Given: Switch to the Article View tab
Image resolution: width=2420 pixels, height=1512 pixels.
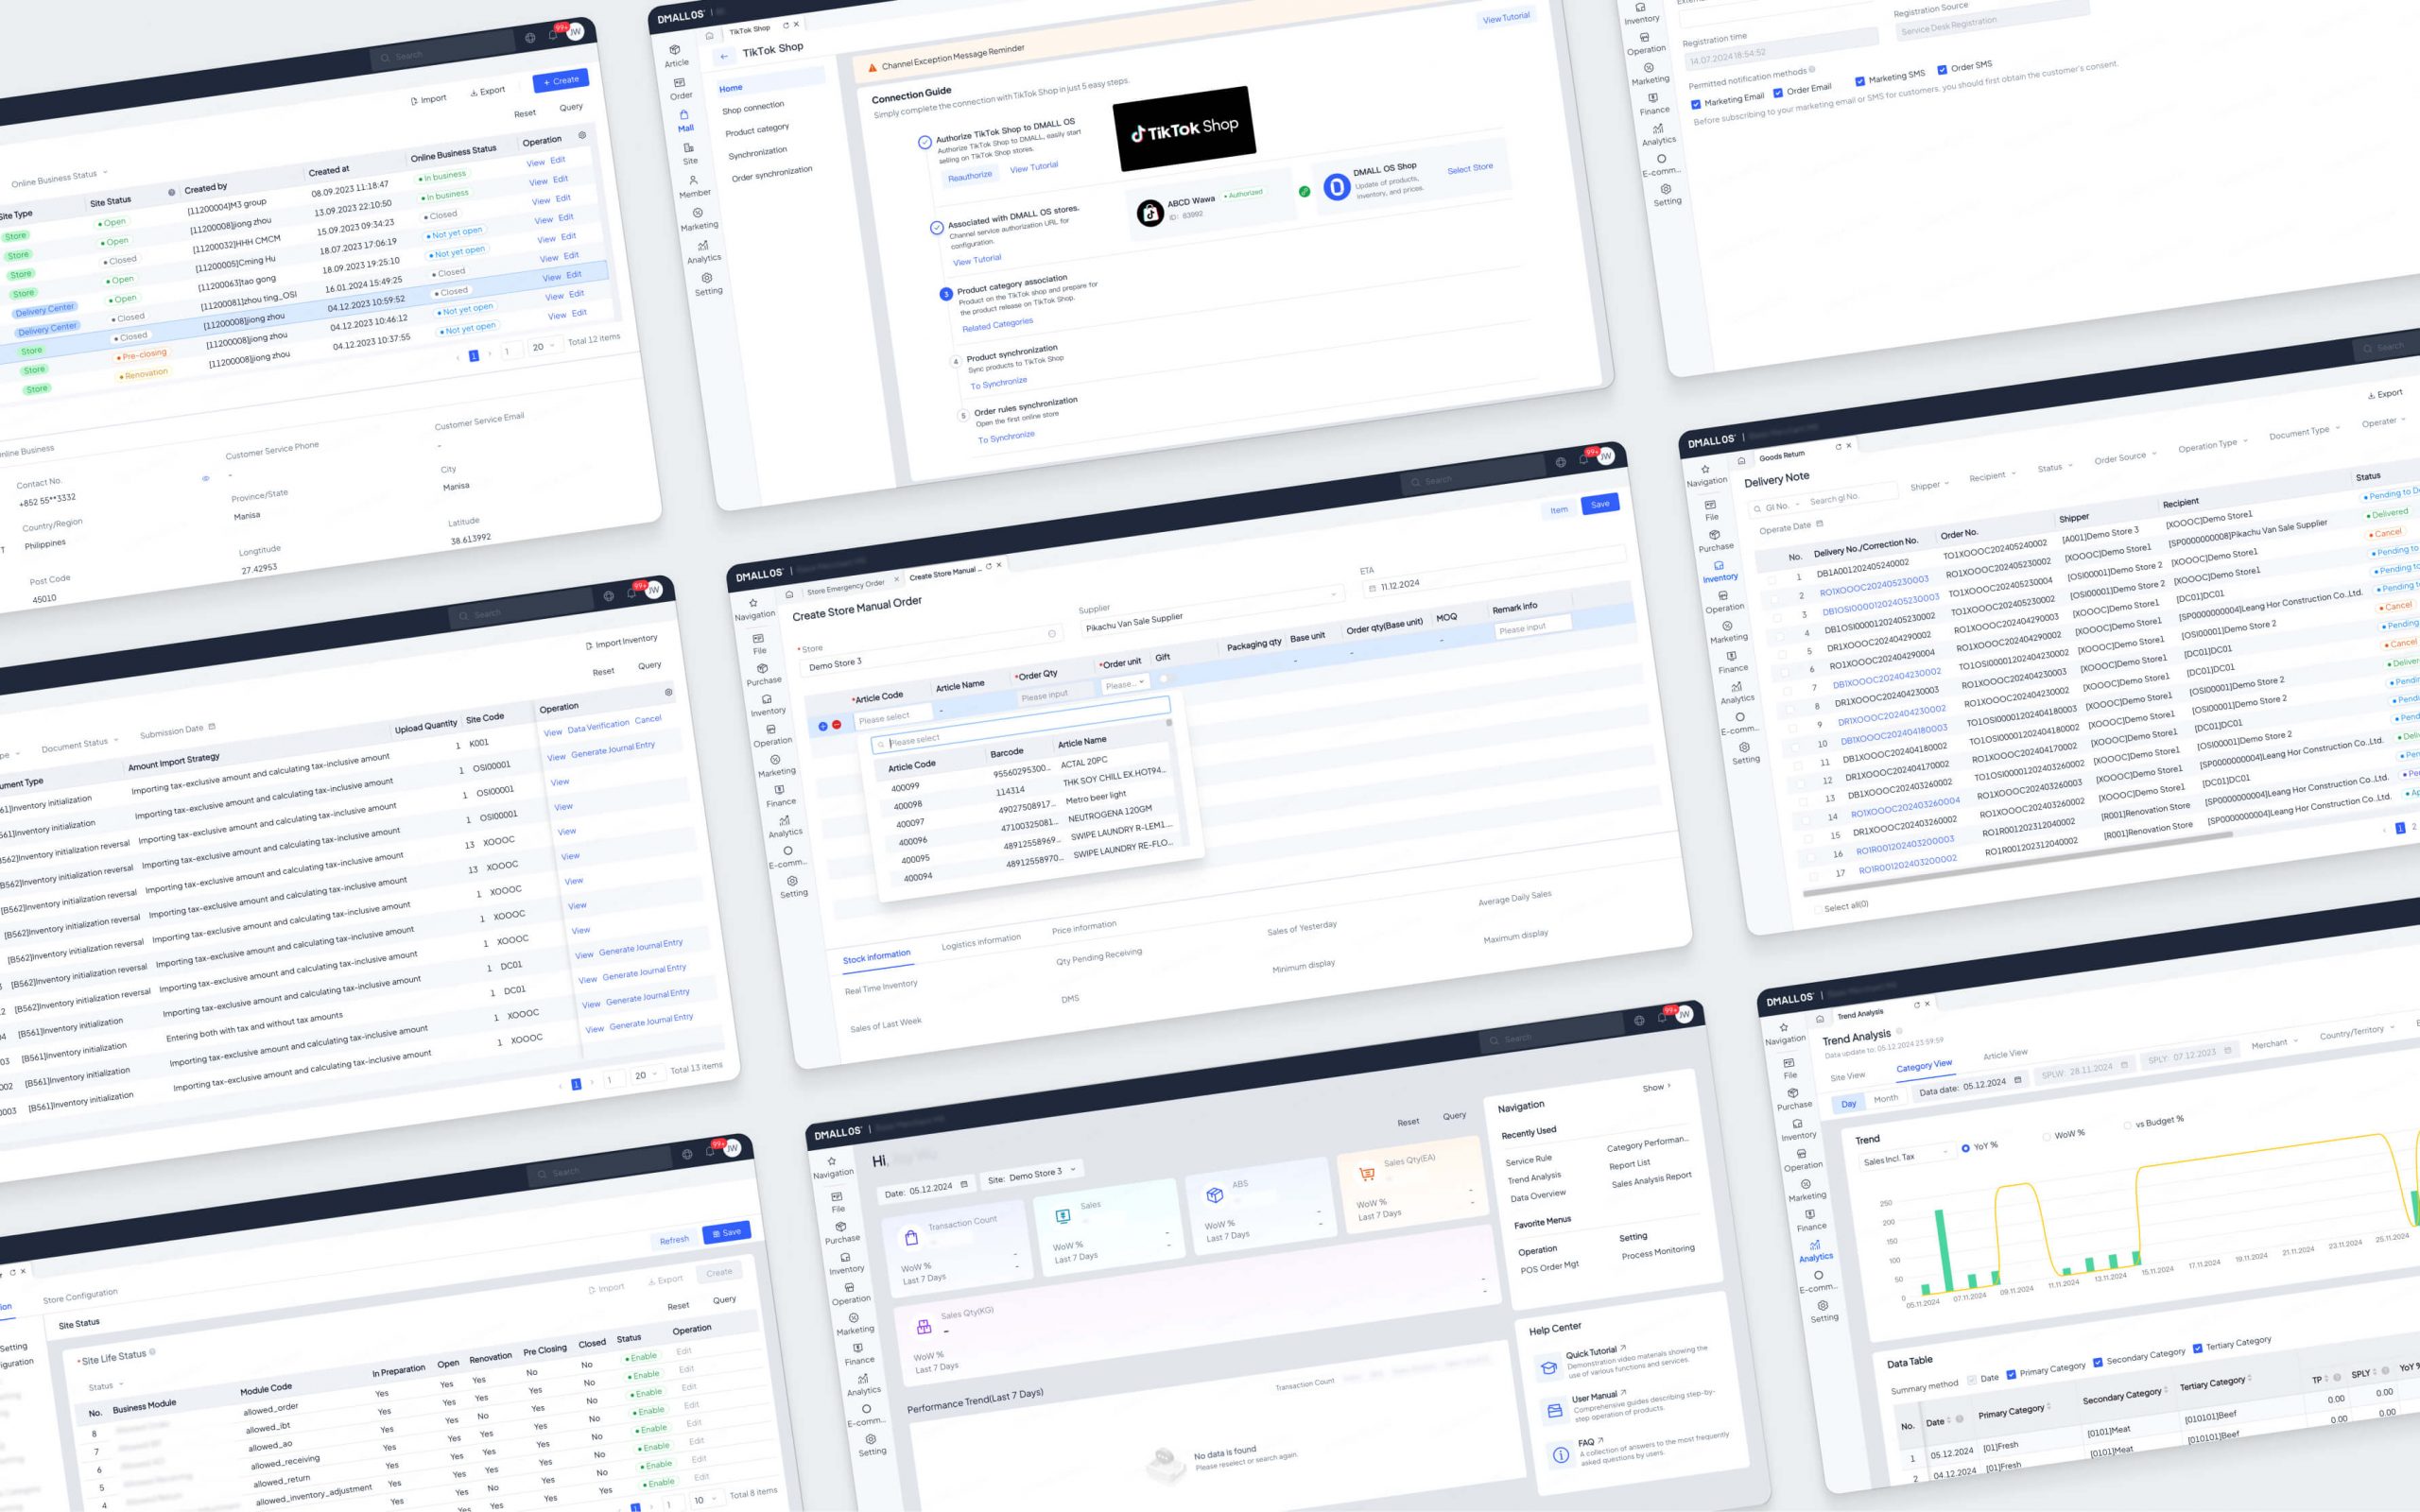Looking at the screenshot, I should tap(2004, 1054).
